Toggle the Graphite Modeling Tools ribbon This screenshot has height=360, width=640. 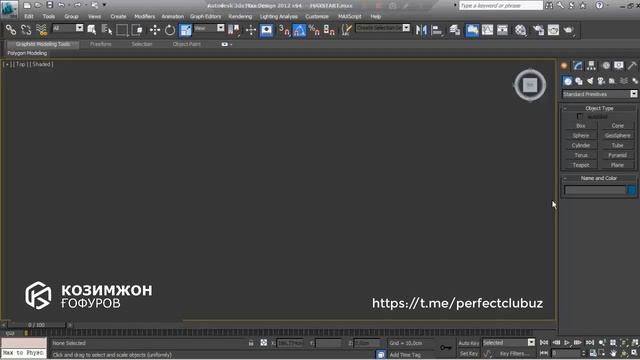point(472,30)
